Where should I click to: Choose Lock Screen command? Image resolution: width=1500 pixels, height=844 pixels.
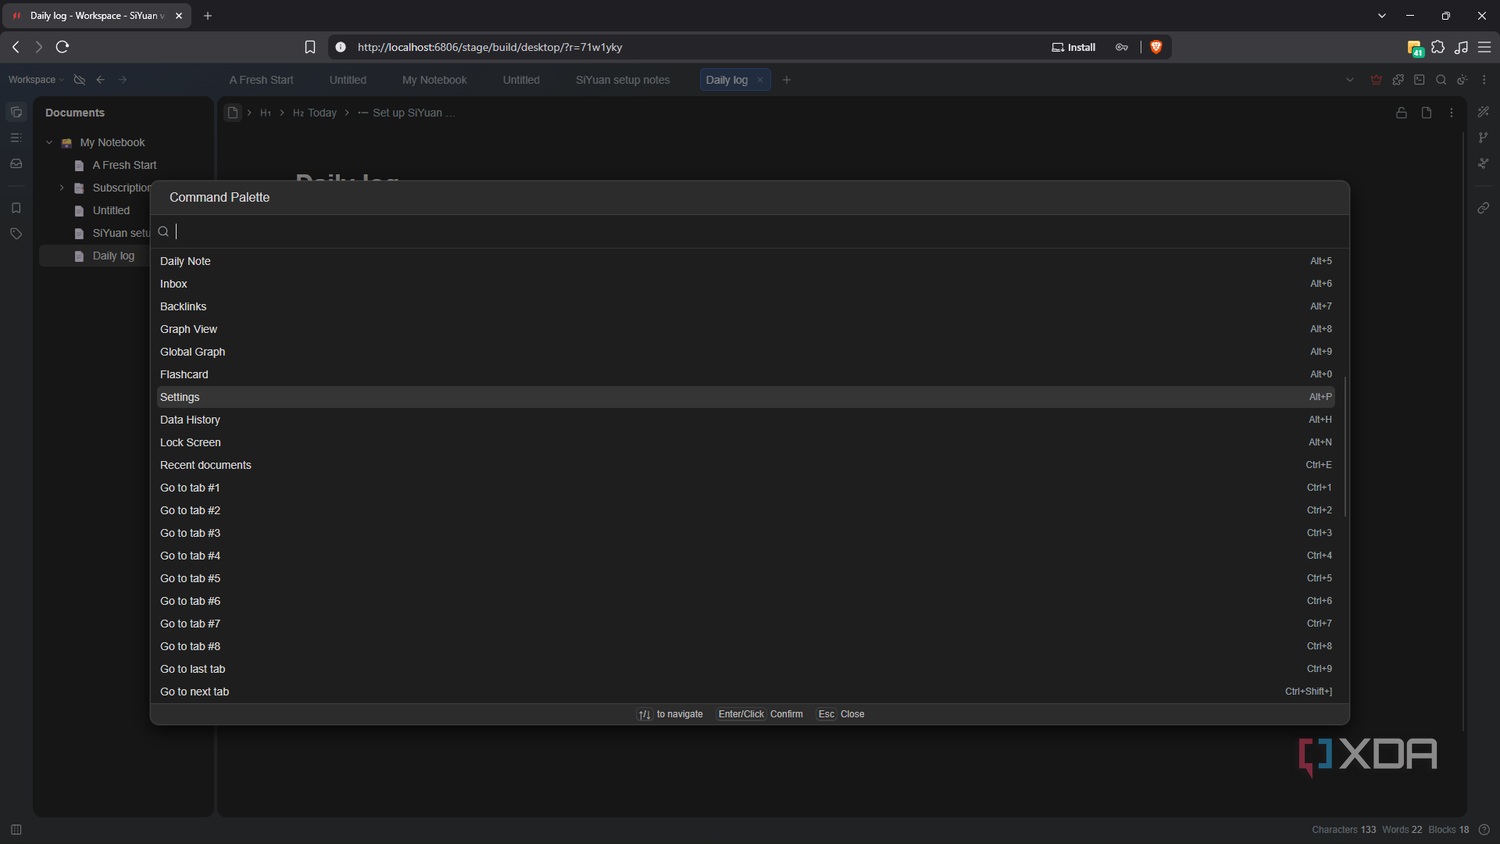tap(746, 443)
